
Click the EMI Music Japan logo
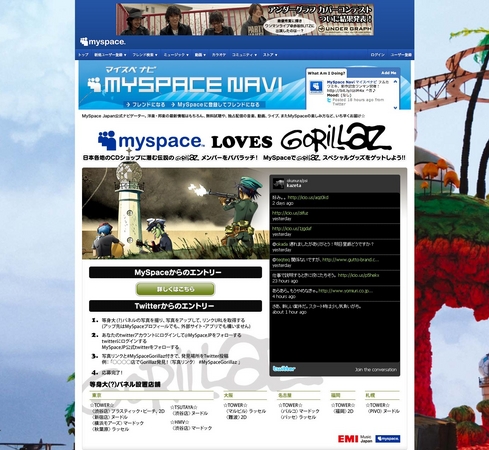pyautogui.click(x=355, y=439)
